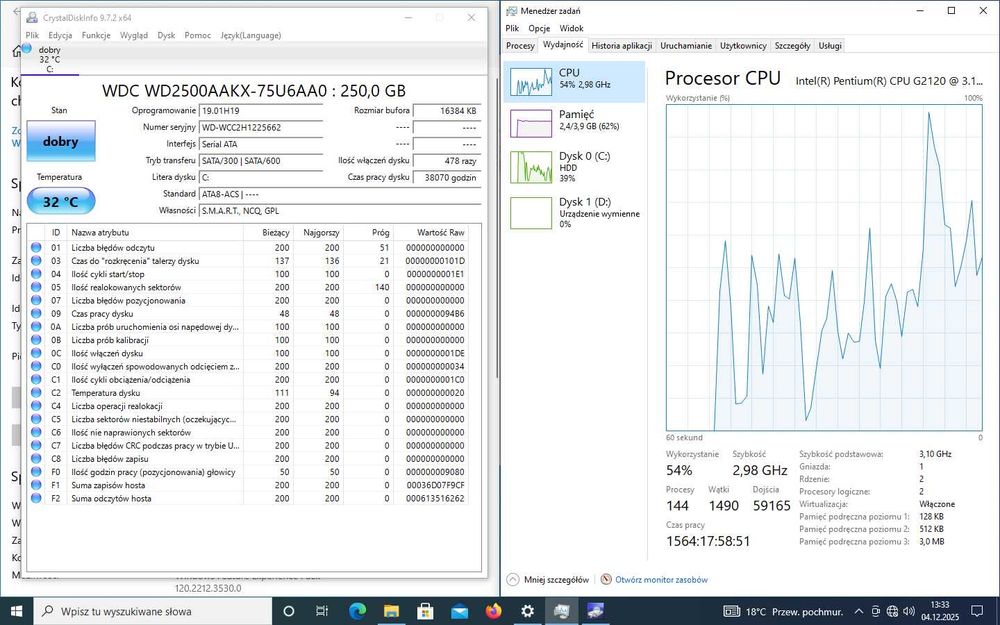Switch to Task Manager taskbar icon
This screenshot has height=625, width=1000.
coord(561,611)
